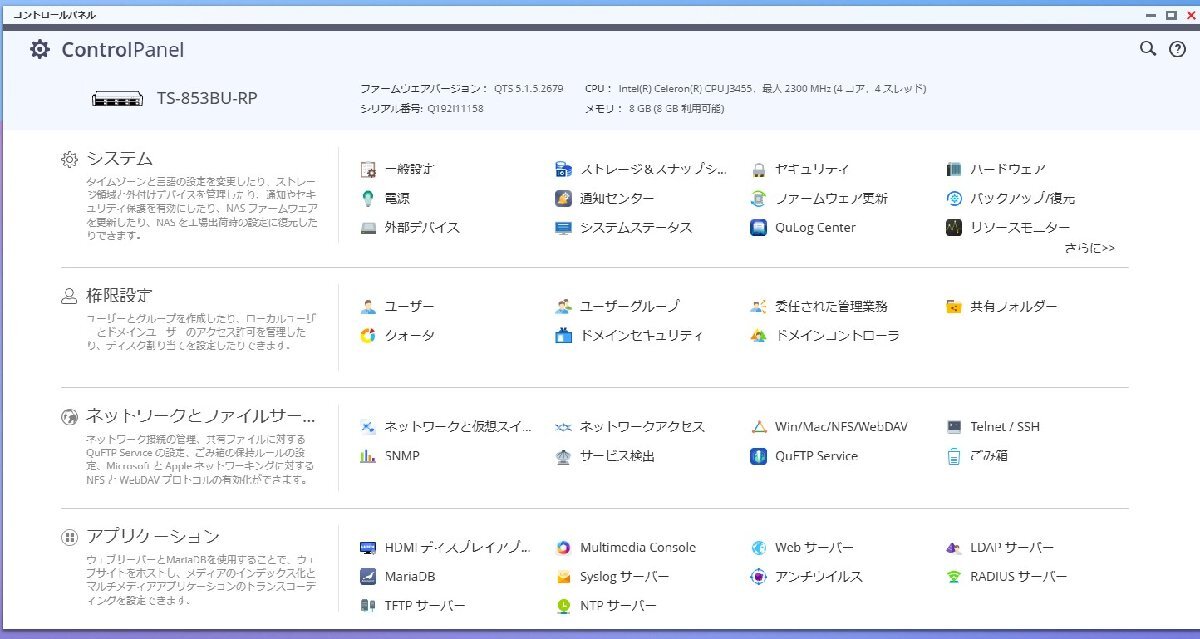
Task: Open セキュリティ security settings
Action: tap(800, 169)
